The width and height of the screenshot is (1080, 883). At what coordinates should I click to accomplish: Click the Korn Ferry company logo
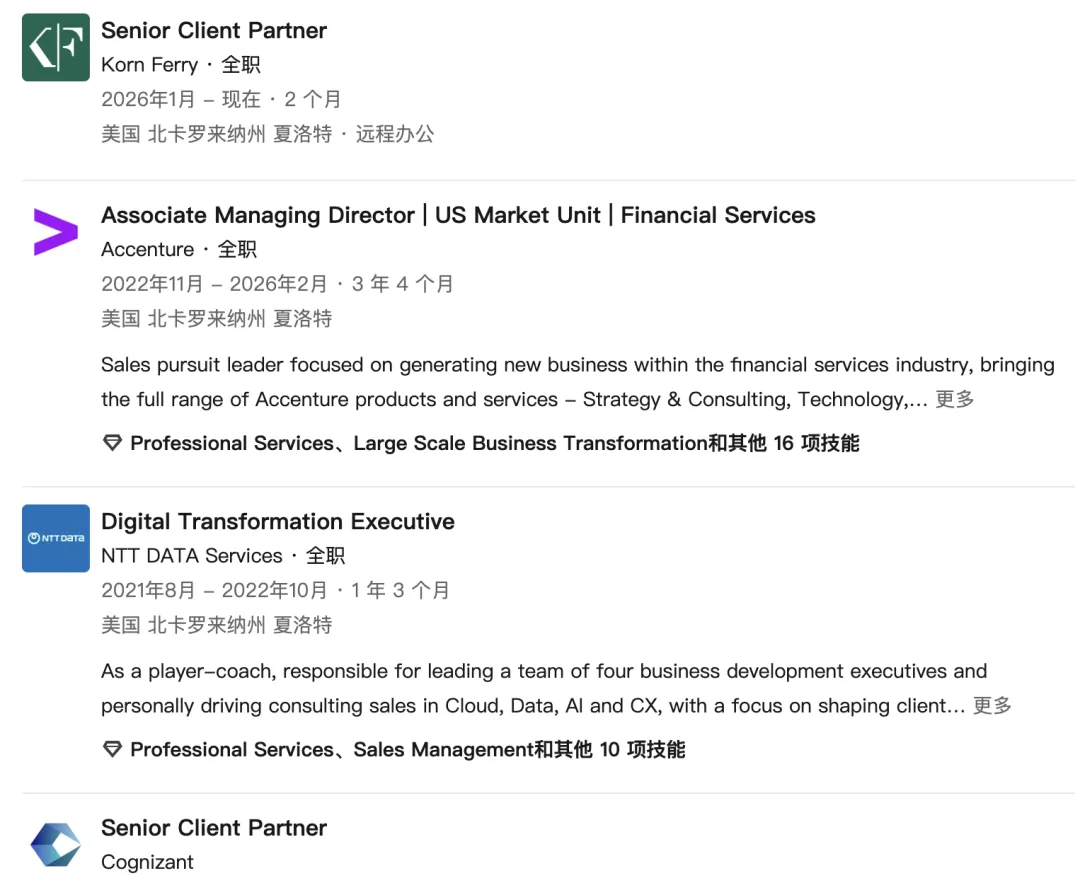coord(56,48)
